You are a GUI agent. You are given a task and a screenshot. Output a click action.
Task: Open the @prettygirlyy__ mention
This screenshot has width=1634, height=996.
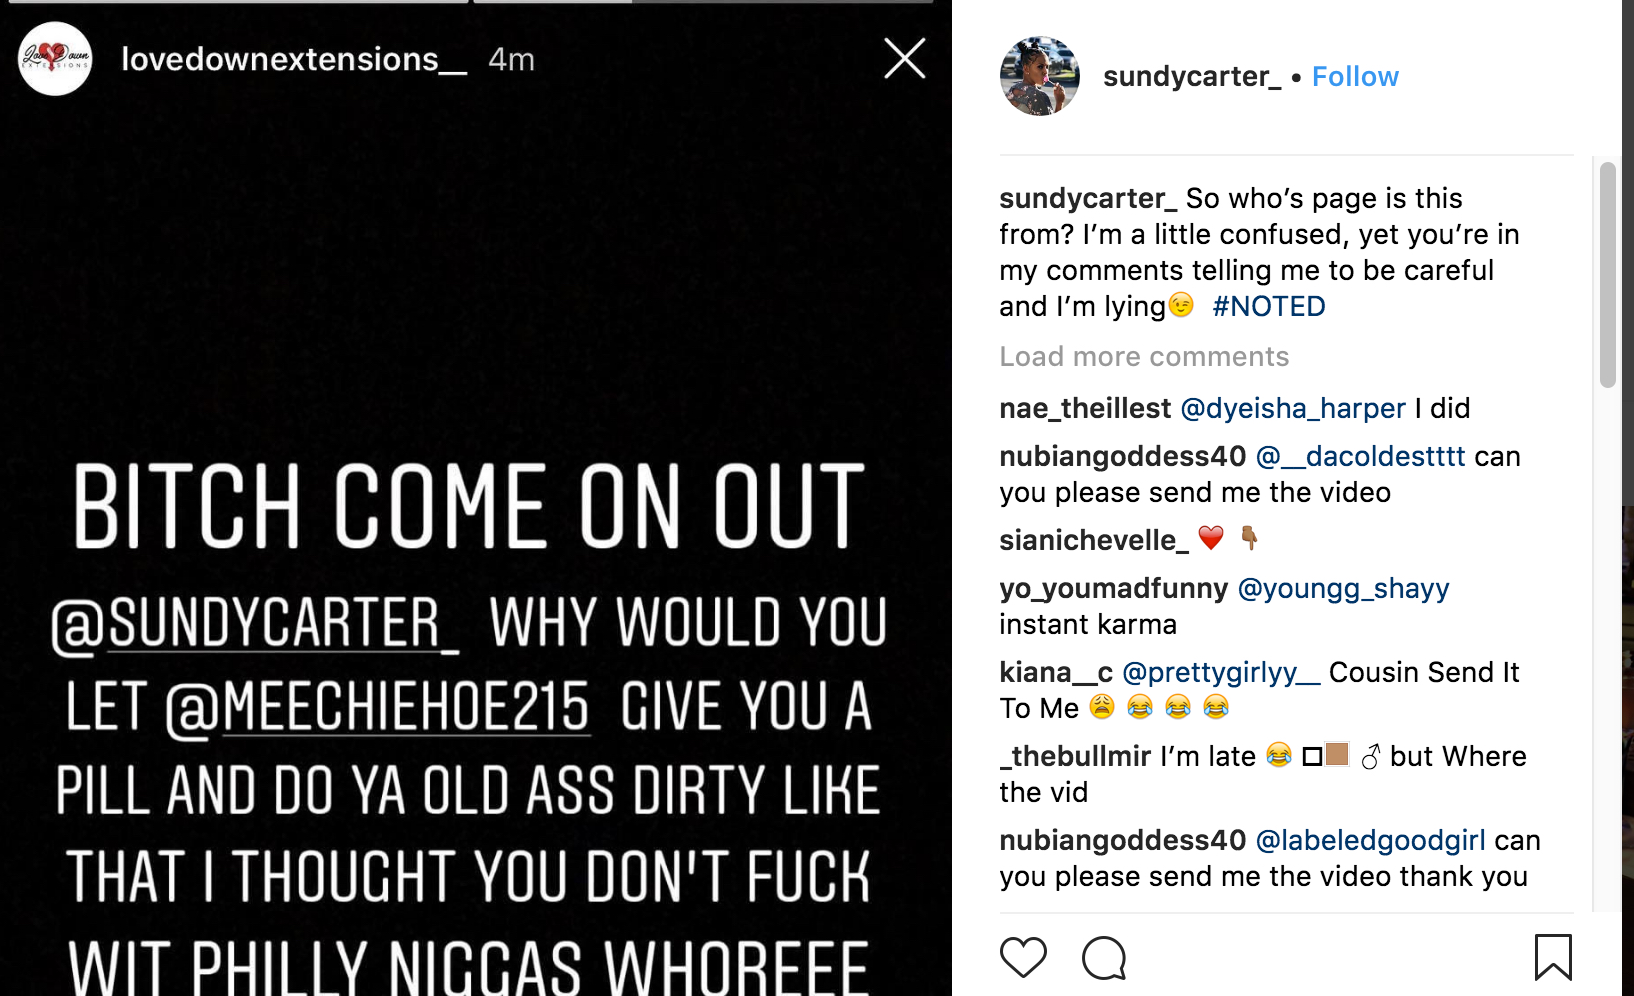pos(1221,673)
